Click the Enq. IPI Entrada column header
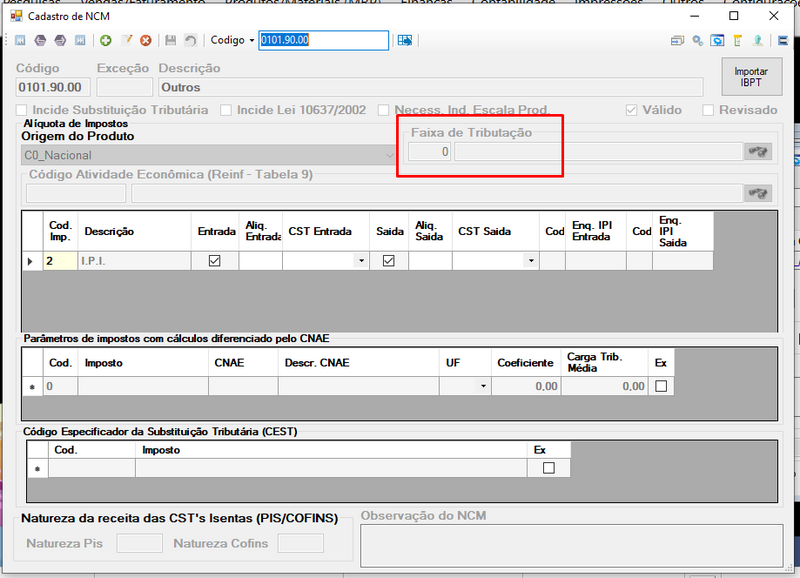The image size is (800, 578). (x=595, y=231)
